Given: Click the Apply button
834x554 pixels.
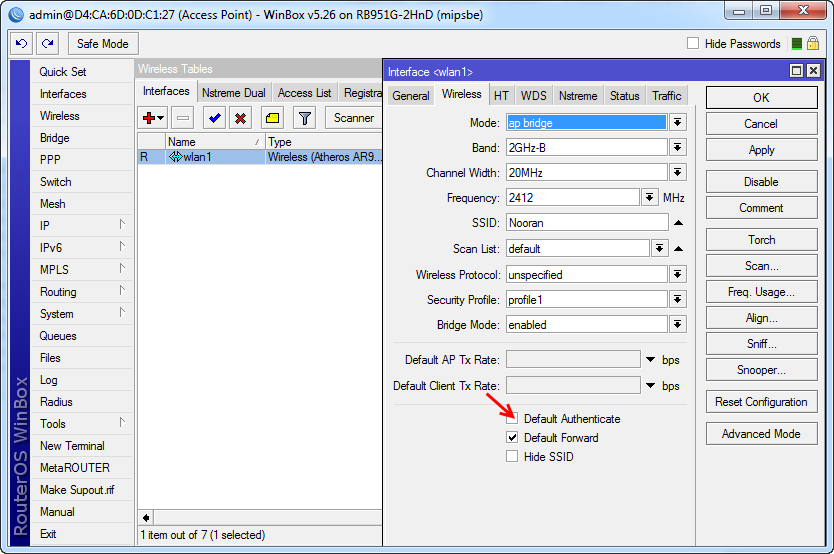Looking at the screenshot, I should click(761, 150).
